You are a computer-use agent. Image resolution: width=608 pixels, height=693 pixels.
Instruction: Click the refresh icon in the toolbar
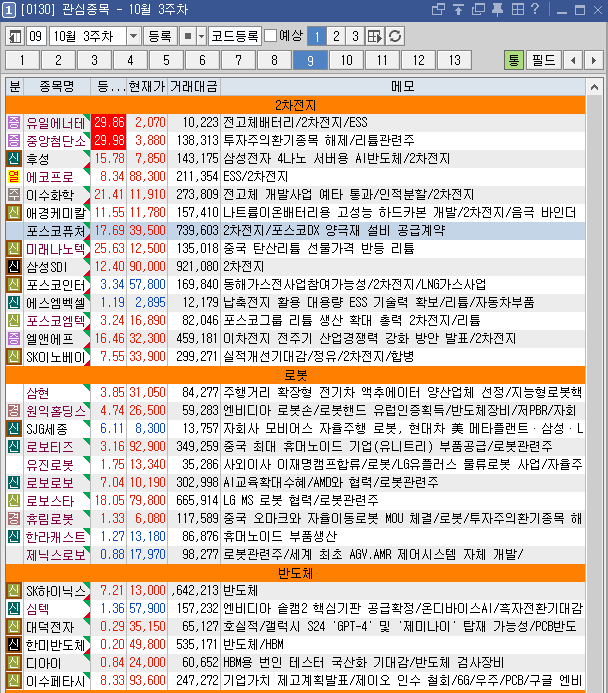coord(395,36)
